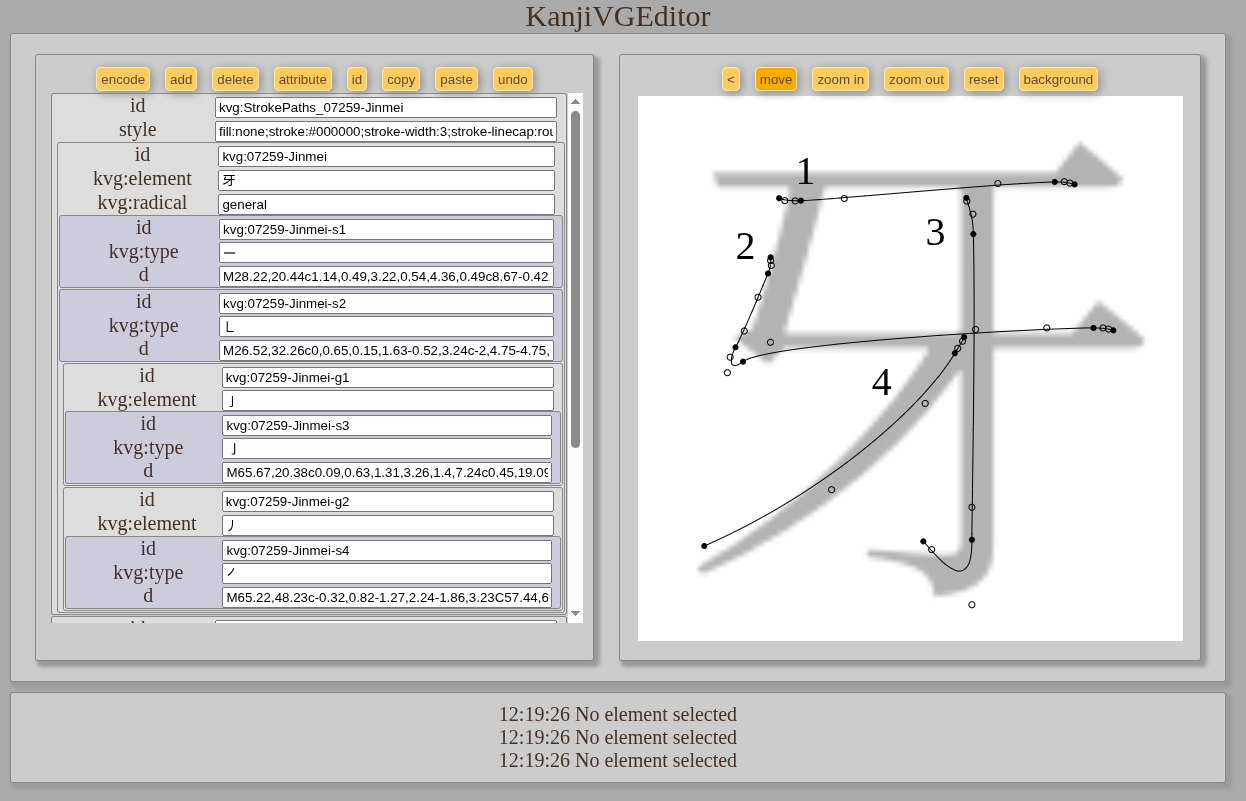1246x801 pixels.
Task: Copy the selected element
Action: point(401,79)
